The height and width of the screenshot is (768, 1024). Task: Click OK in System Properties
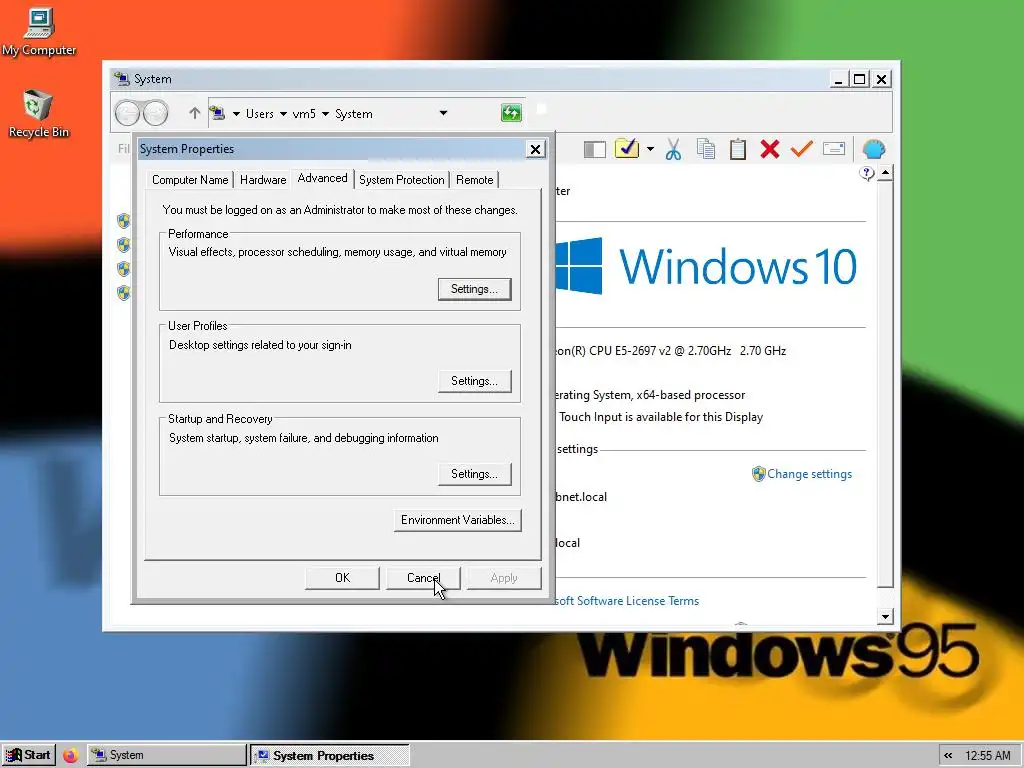[342, 578]
